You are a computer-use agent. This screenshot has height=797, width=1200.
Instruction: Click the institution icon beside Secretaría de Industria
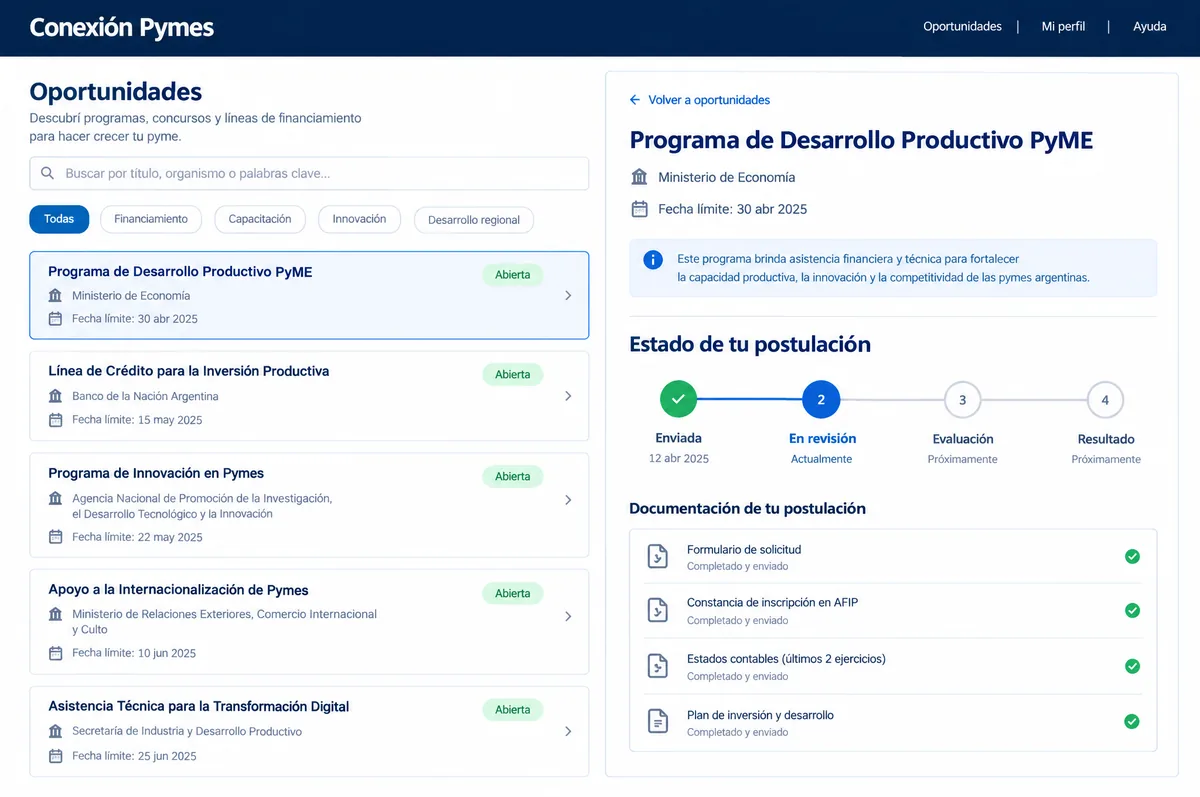55,731
